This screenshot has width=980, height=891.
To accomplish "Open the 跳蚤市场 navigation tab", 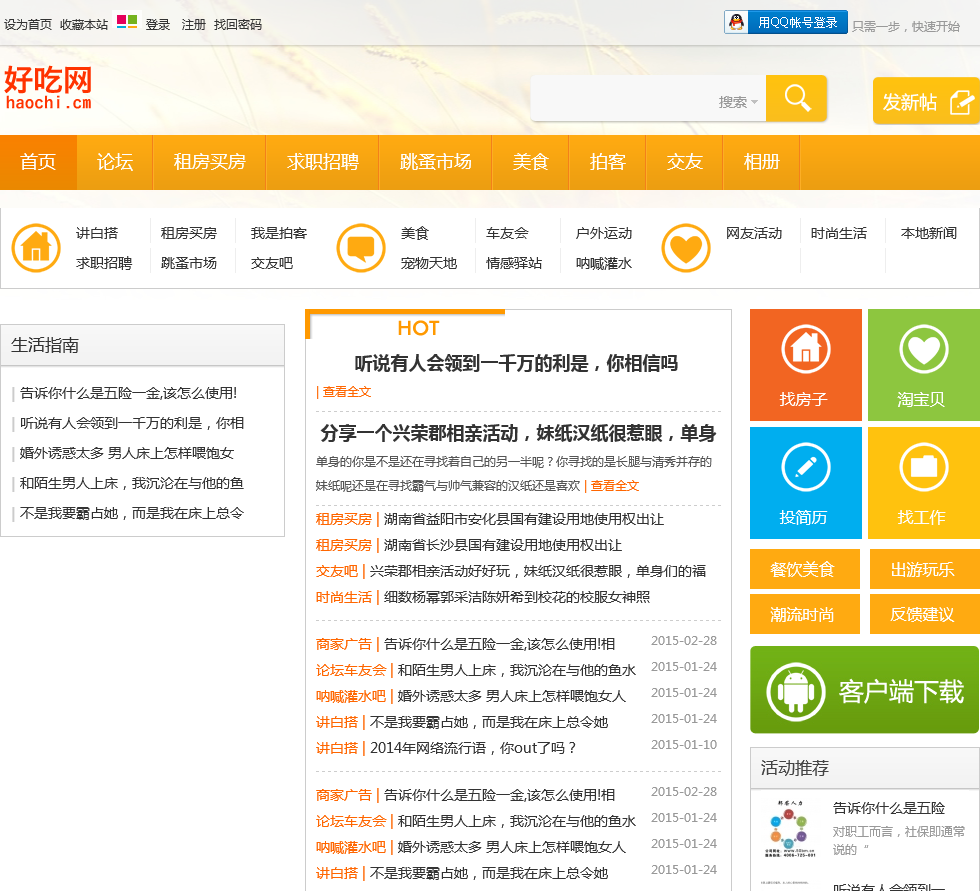I will tap(436, 162).
